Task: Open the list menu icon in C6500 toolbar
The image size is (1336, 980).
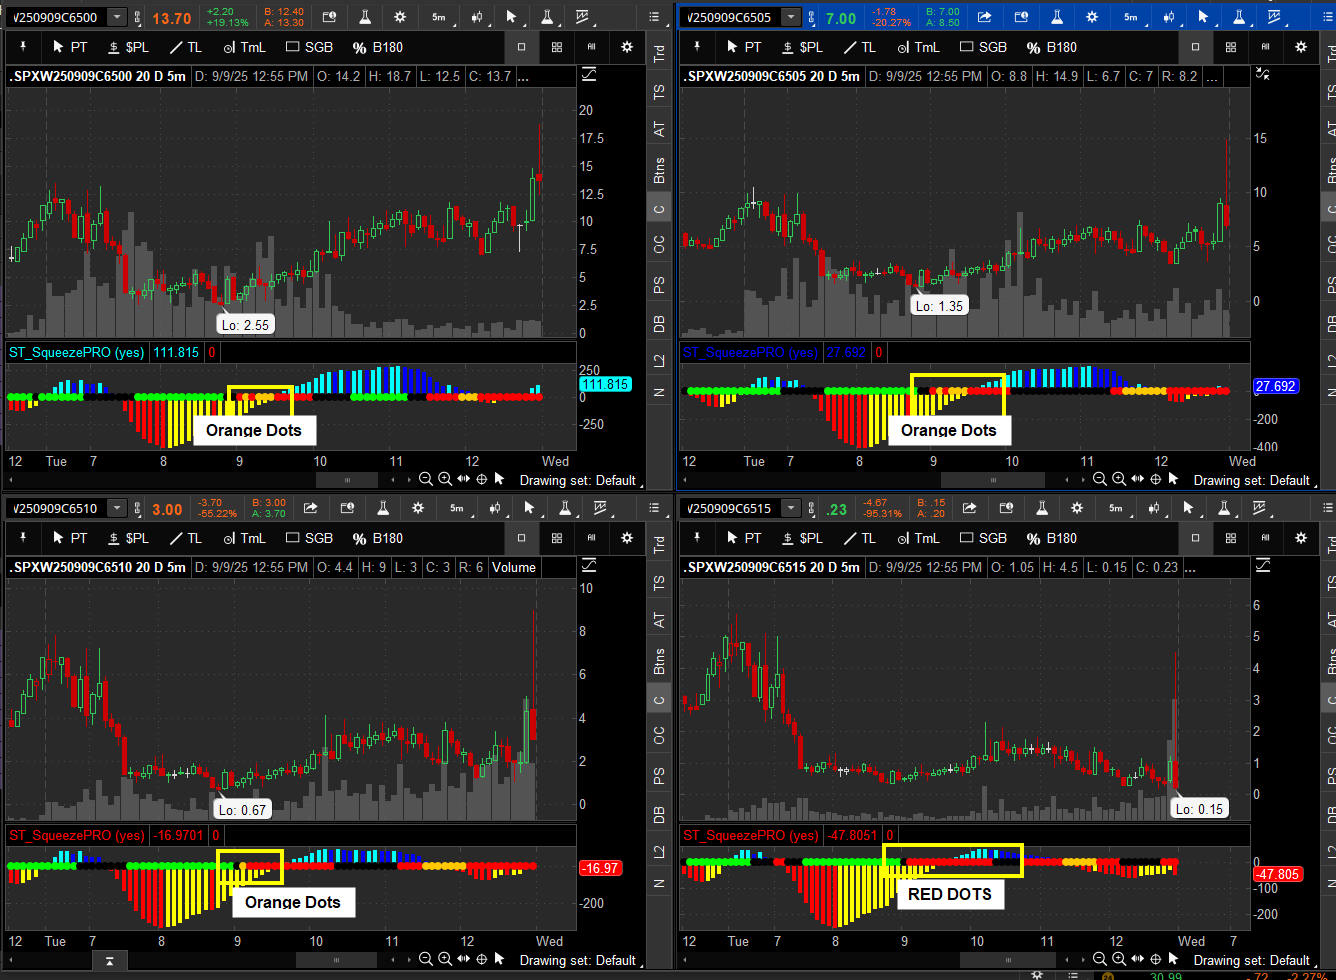Action: (654, 17)
